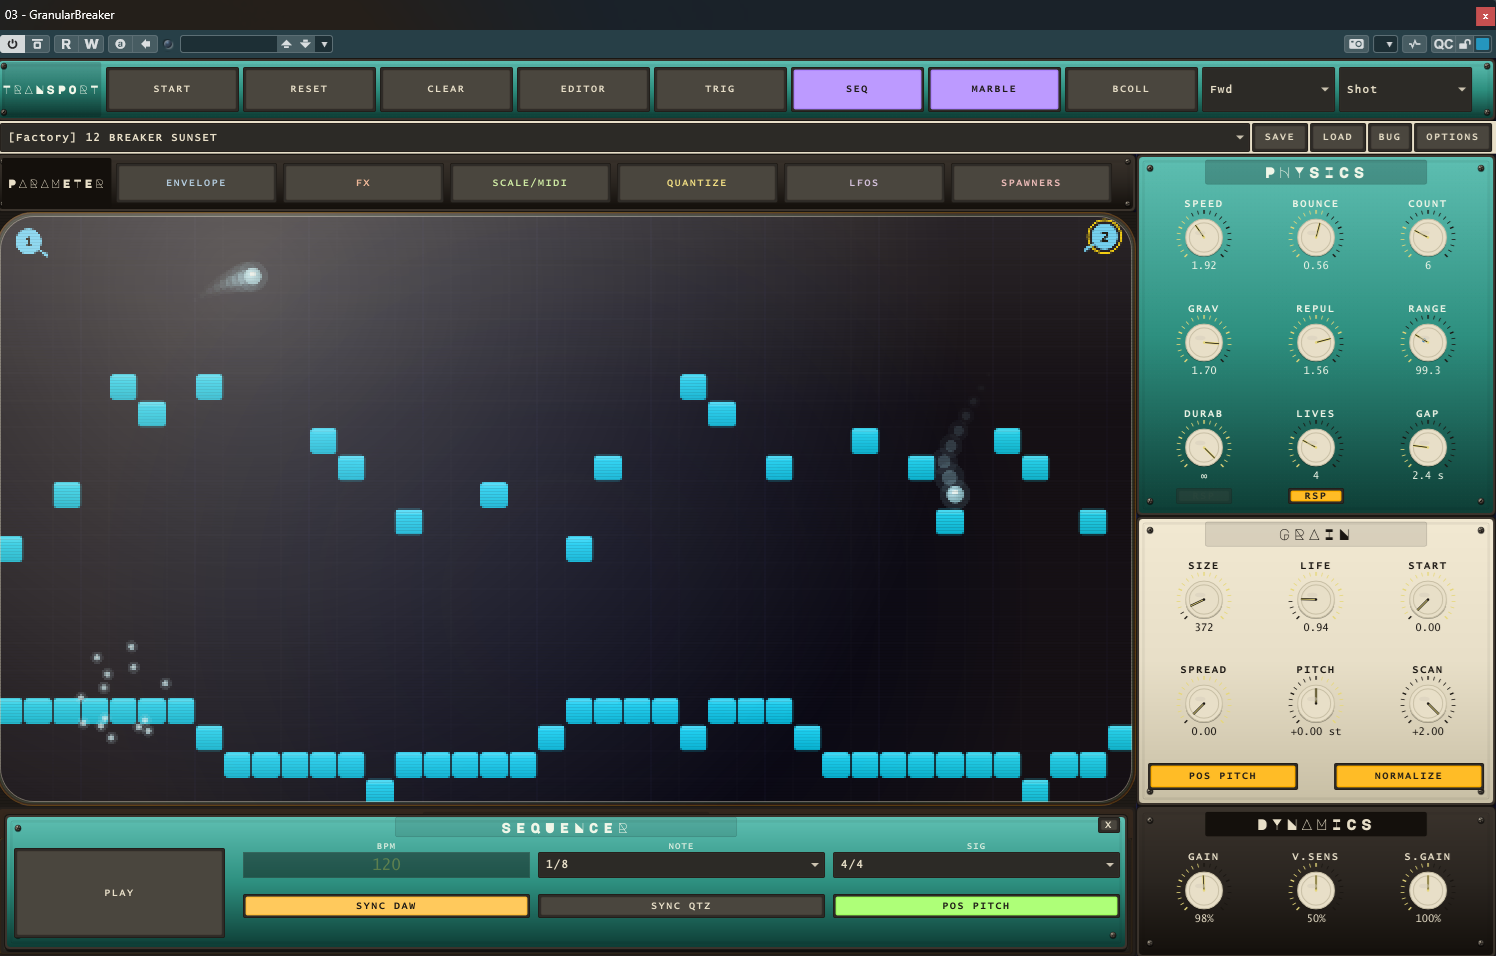The height and width of the screenshot is (956, 1496).
Task: Switch to the FX tab
Action: click(363, 183)
